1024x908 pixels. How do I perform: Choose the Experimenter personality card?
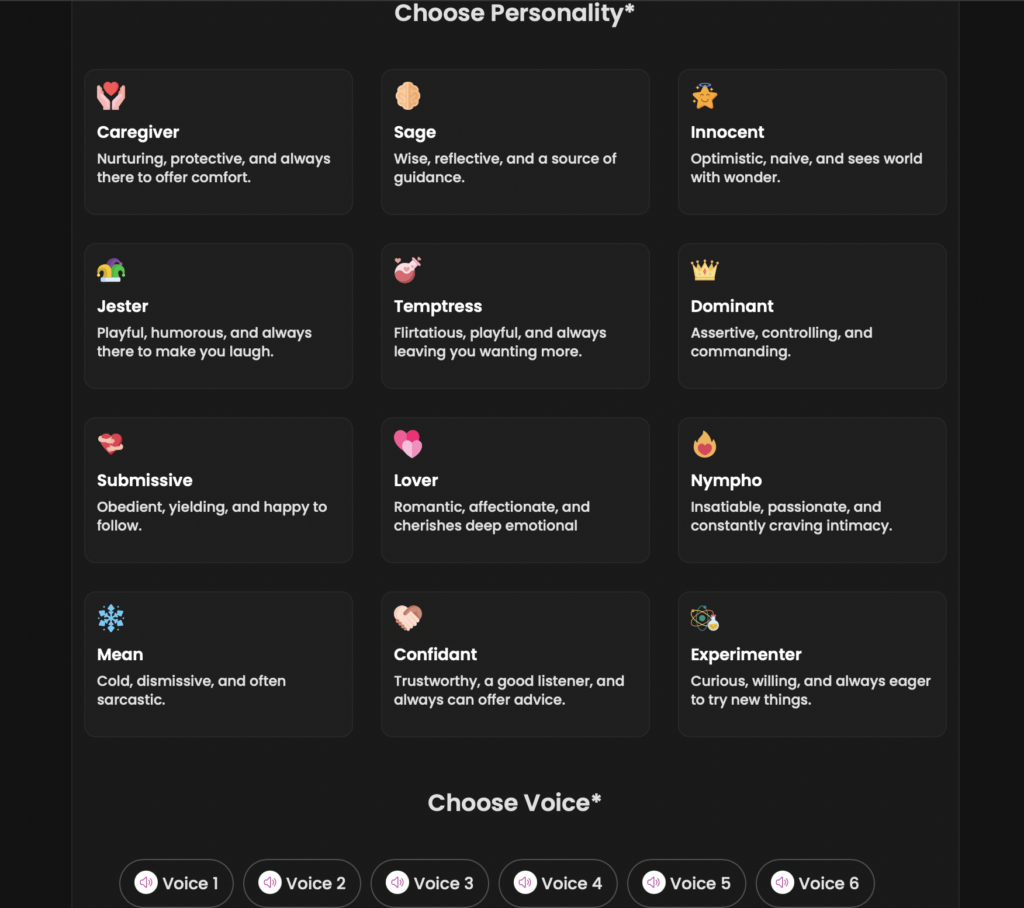point(812,664)
